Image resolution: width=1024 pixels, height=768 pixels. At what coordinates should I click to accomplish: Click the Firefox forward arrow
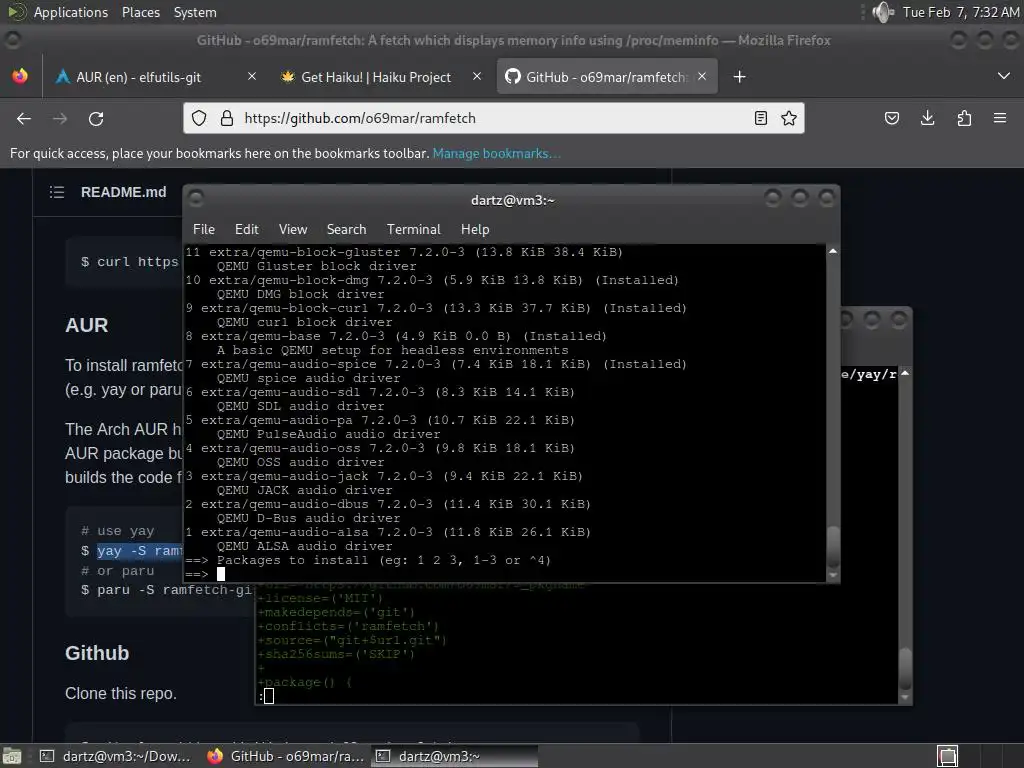pyautogui.click(x=60, y=119)
